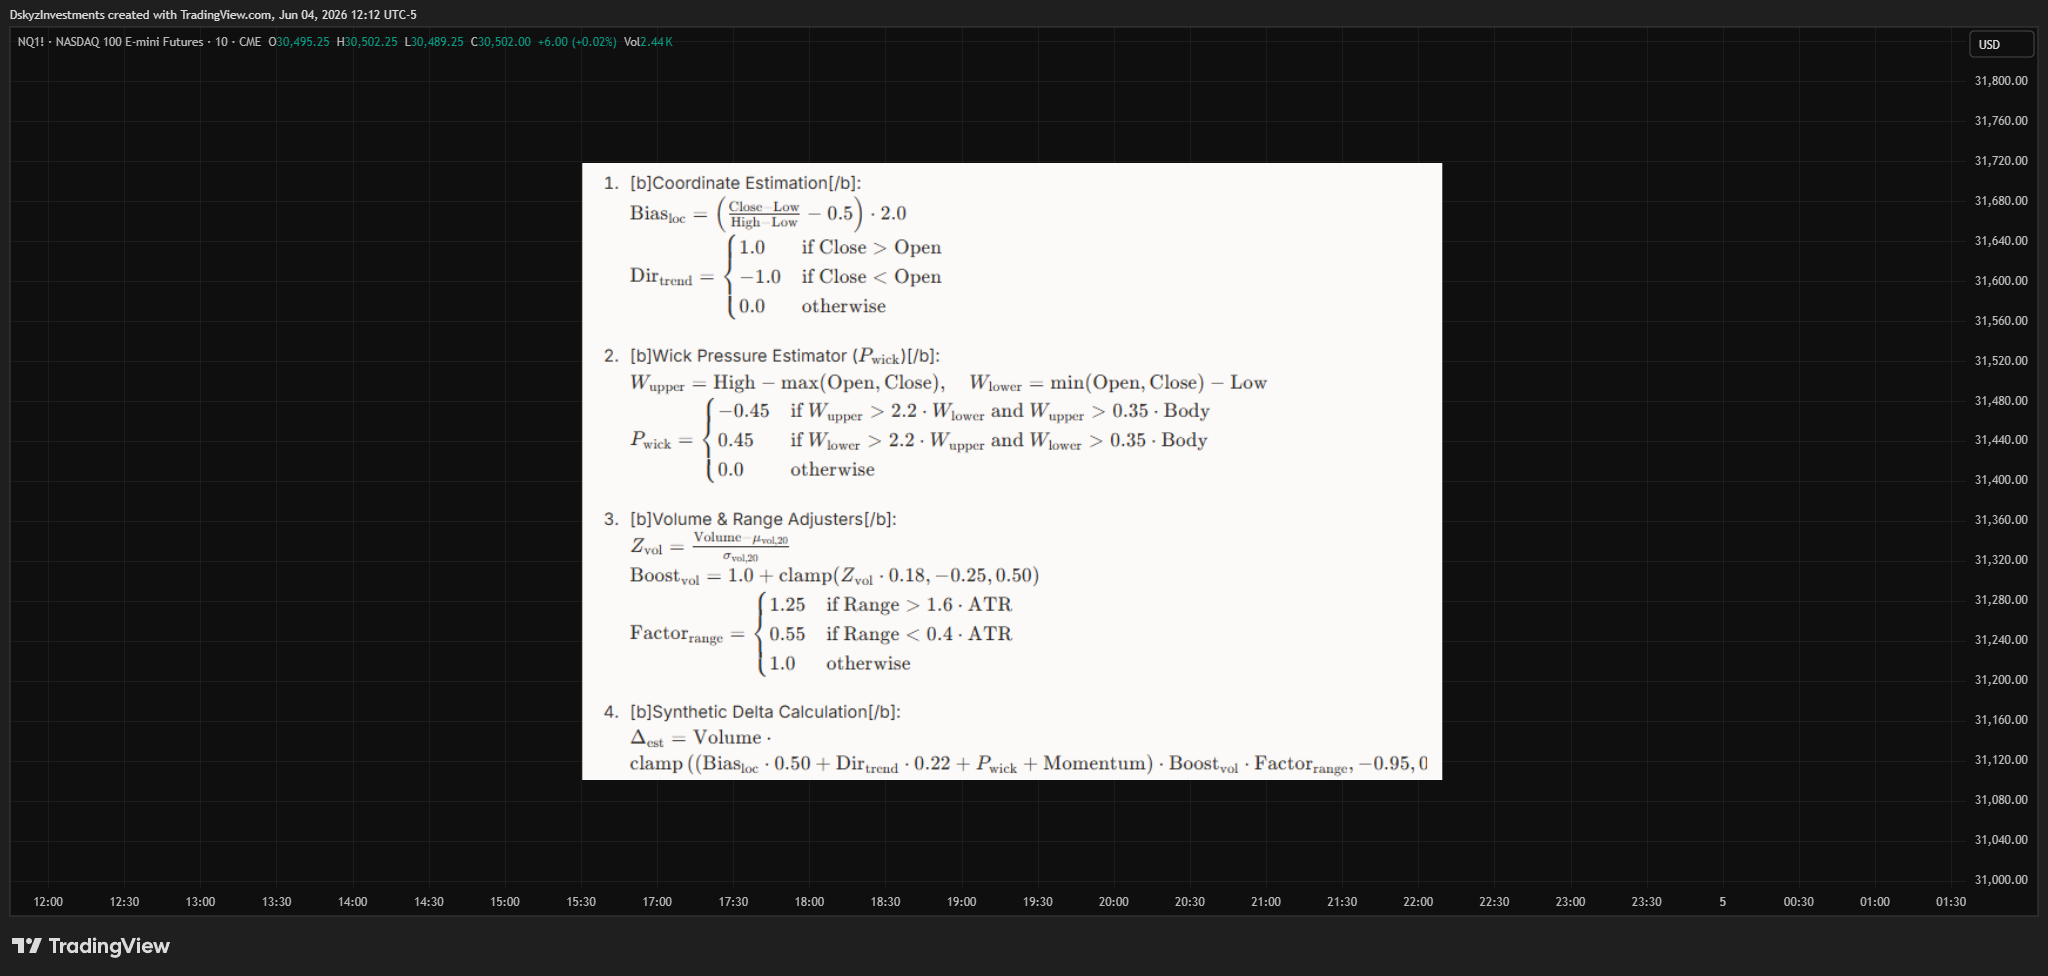
Task: Click the 31,000.00 price label
Action: point(2001,880)
